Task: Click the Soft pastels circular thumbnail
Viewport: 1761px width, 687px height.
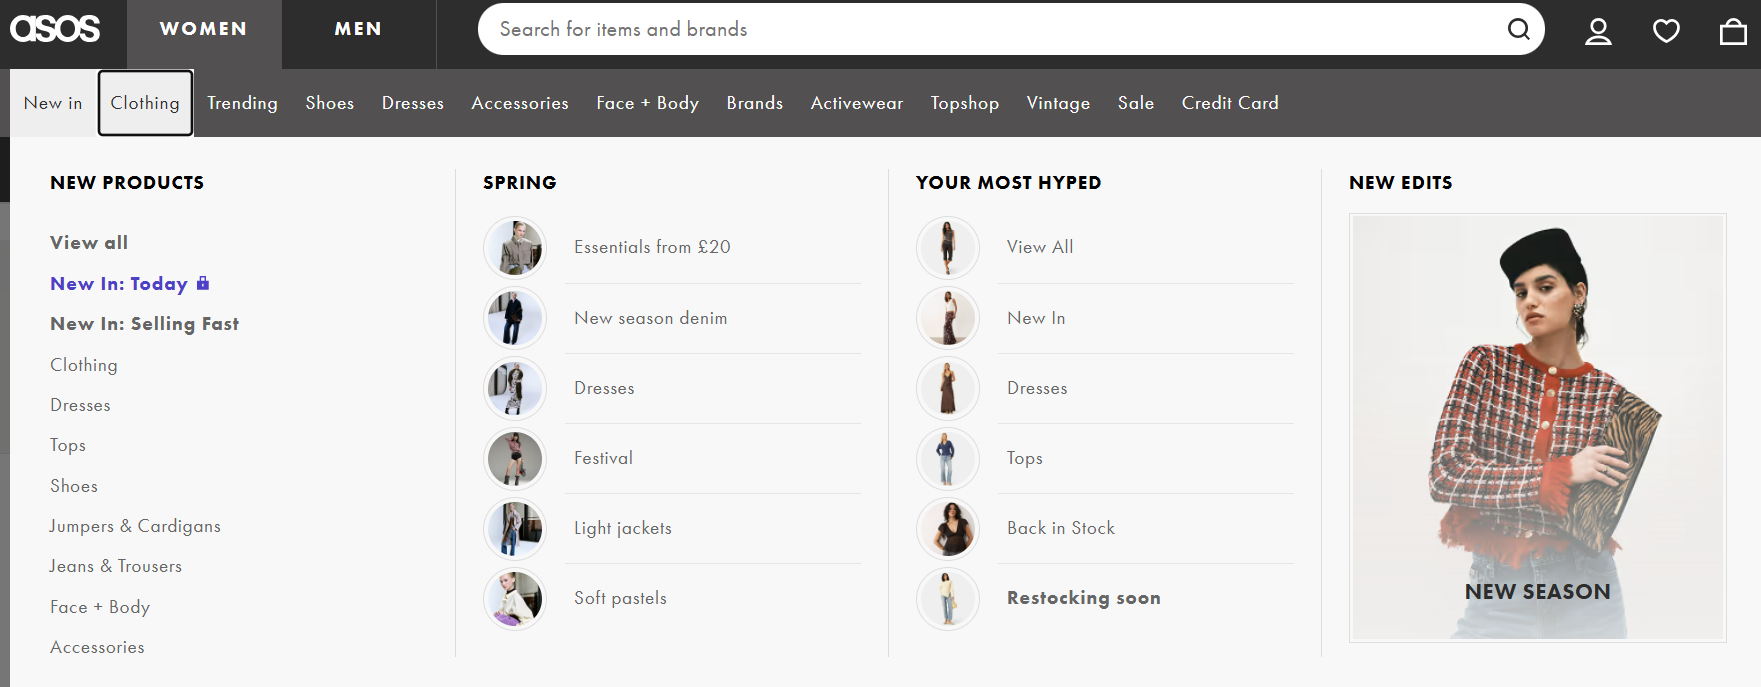Action: [515, 598]
